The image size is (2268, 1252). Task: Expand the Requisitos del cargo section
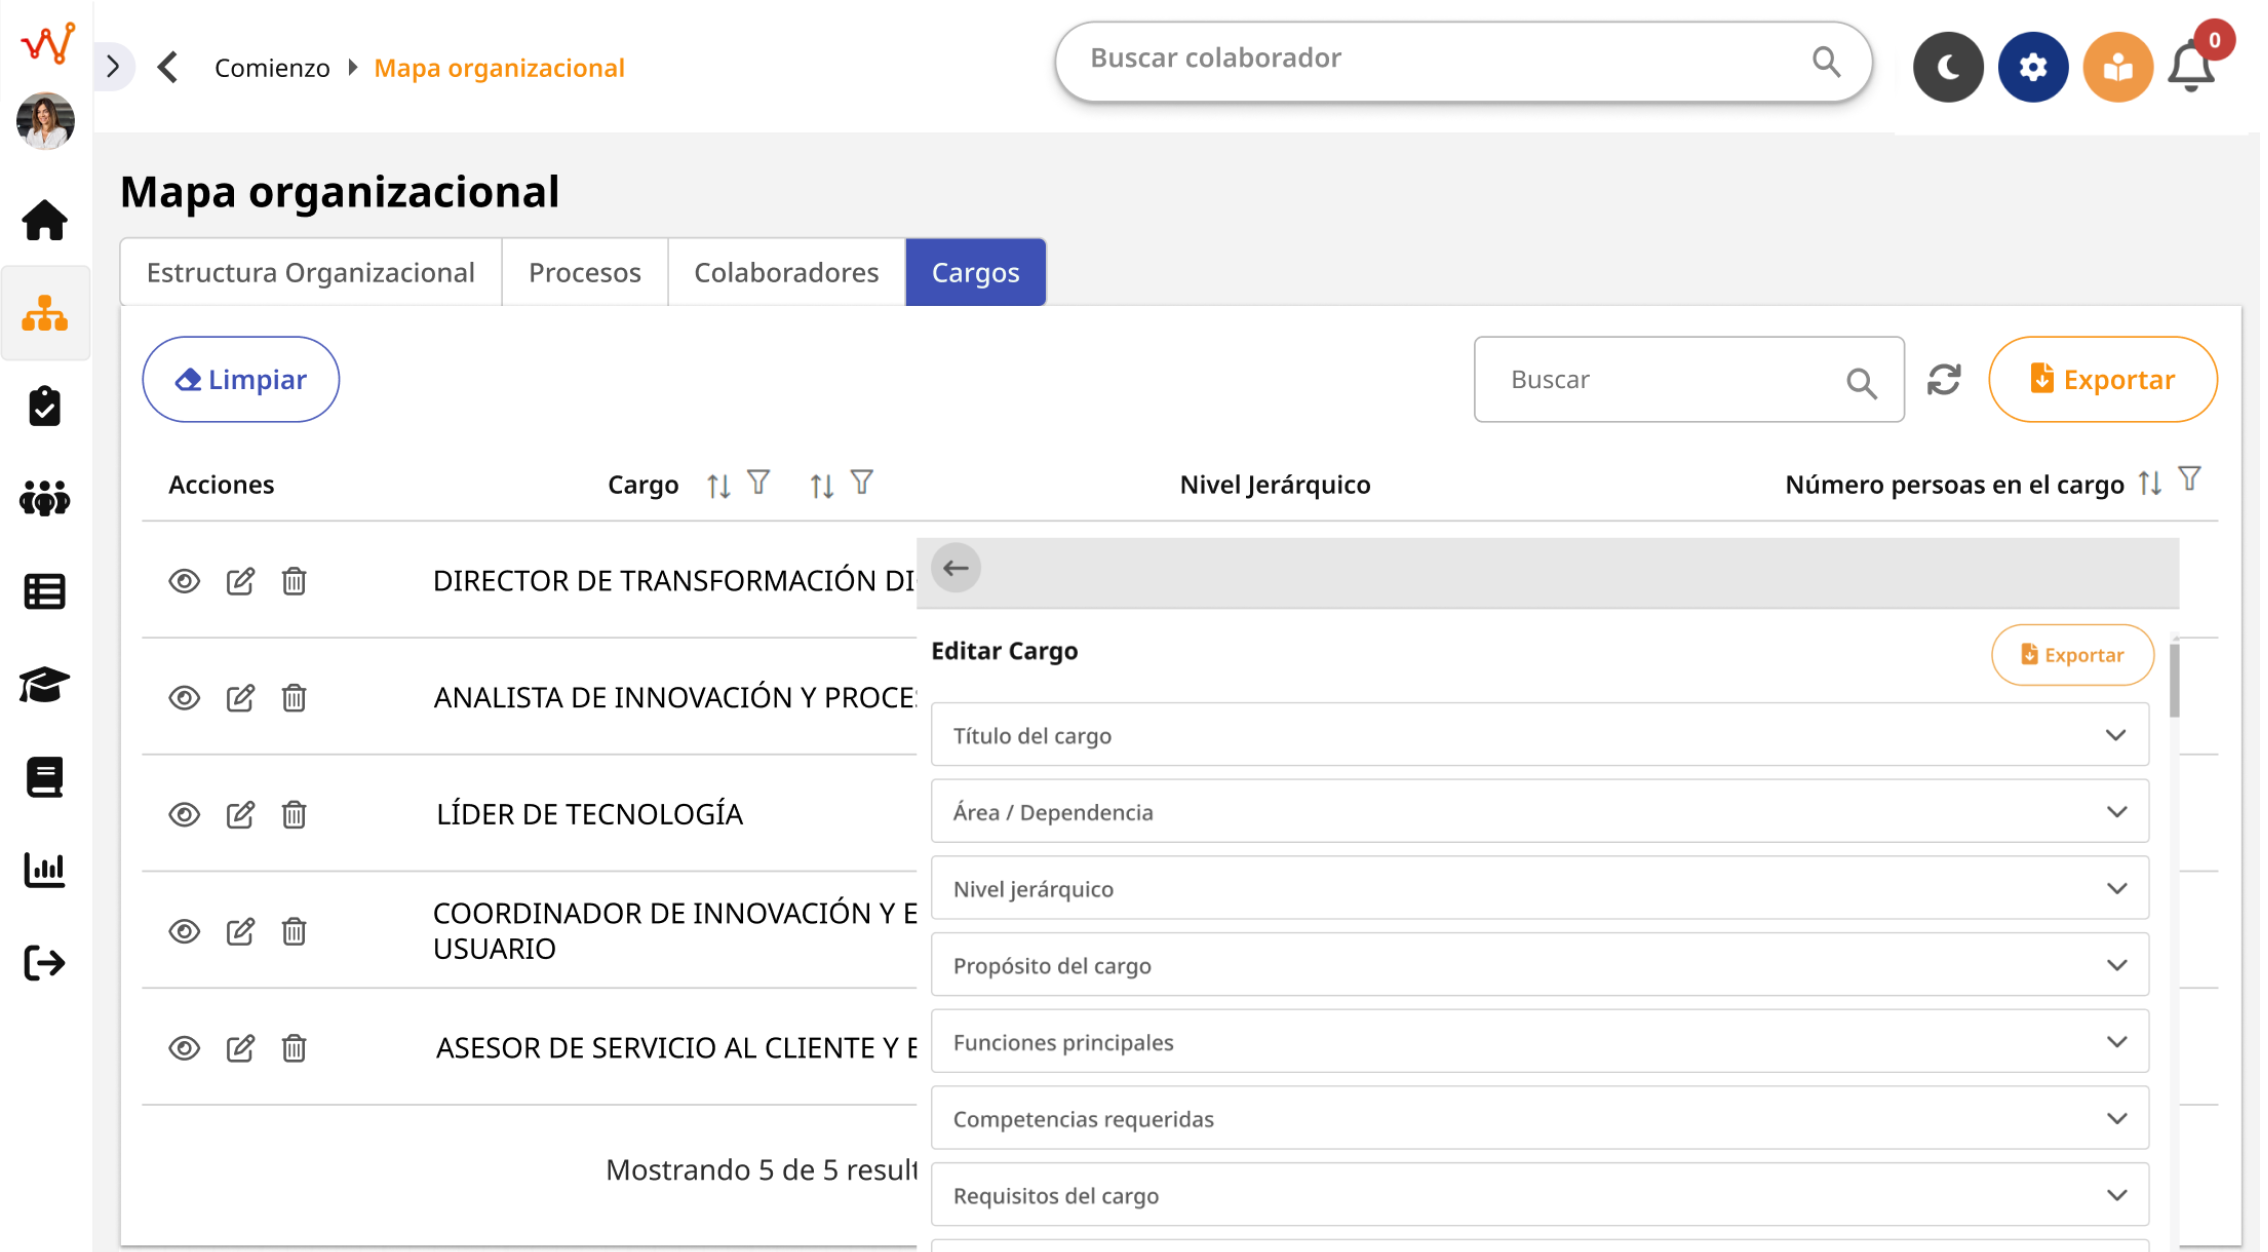click(x=1539, y=1195)
